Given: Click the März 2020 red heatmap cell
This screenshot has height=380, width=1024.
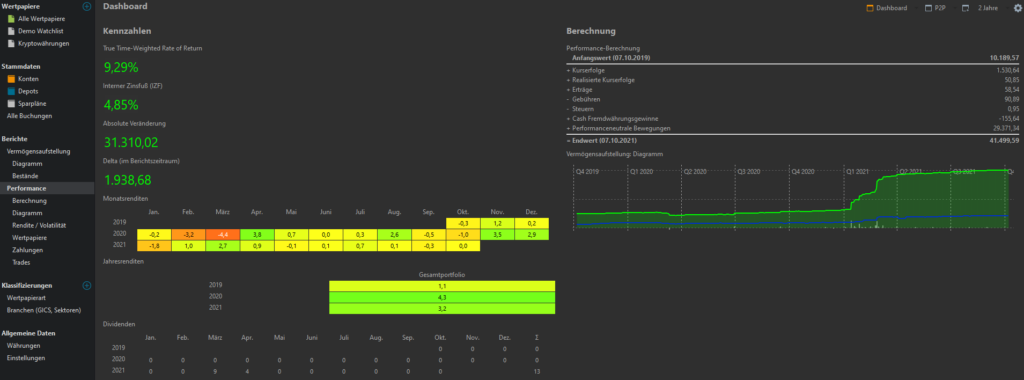Looking at the screenshot, I should point(223,234).
